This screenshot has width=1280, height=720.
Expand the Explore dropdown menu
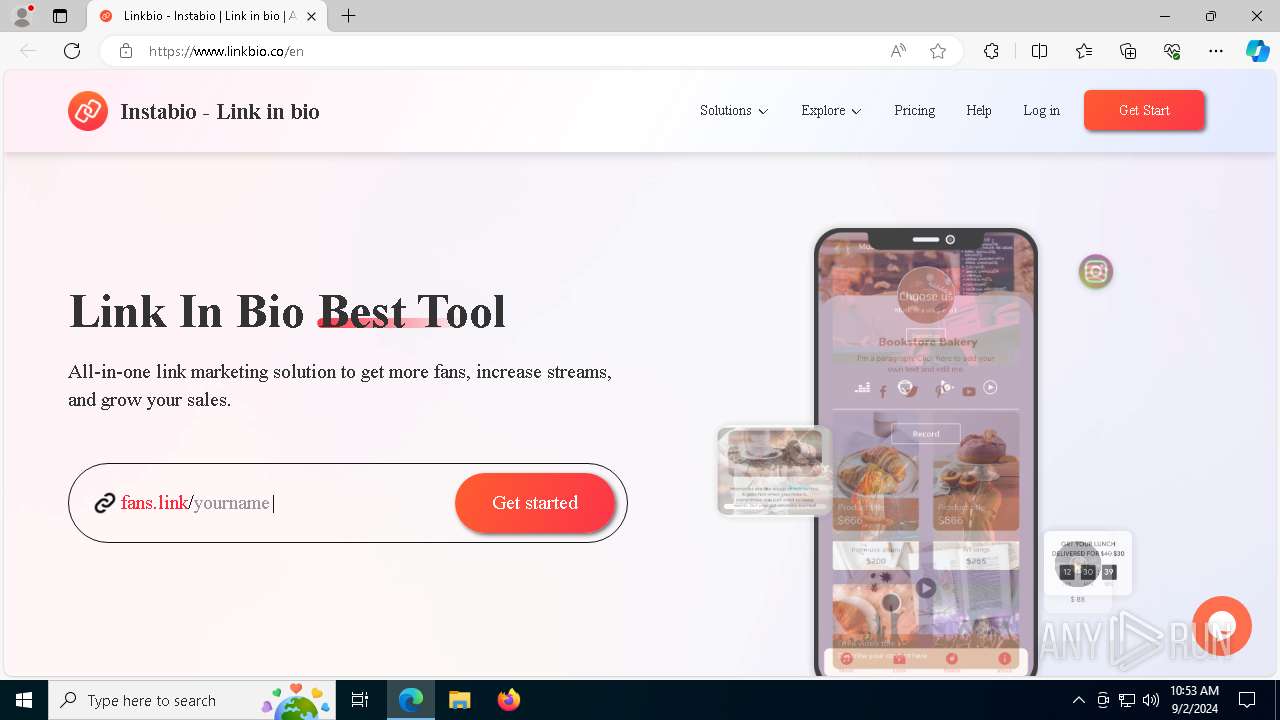point(831,111)
